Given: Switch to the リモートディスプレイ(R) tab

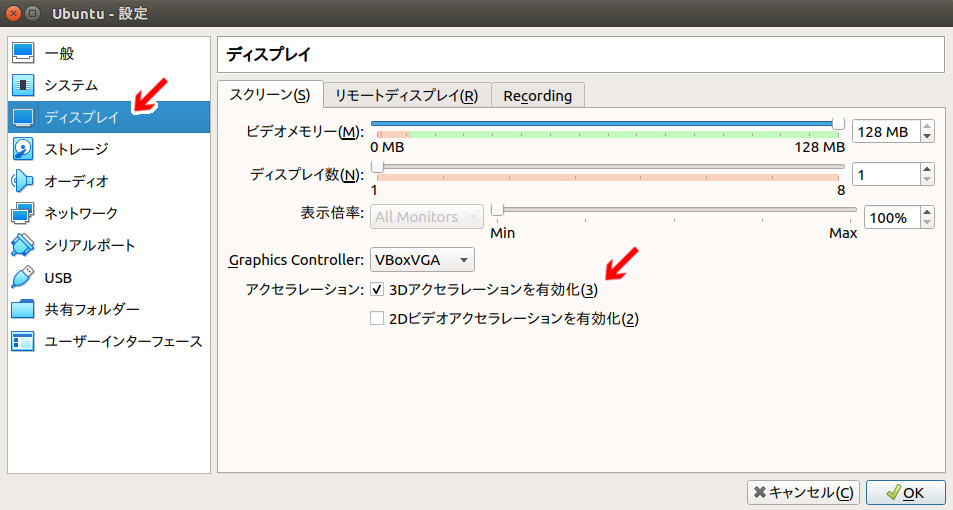Looking at the screenshot, I should click(407, 95).
